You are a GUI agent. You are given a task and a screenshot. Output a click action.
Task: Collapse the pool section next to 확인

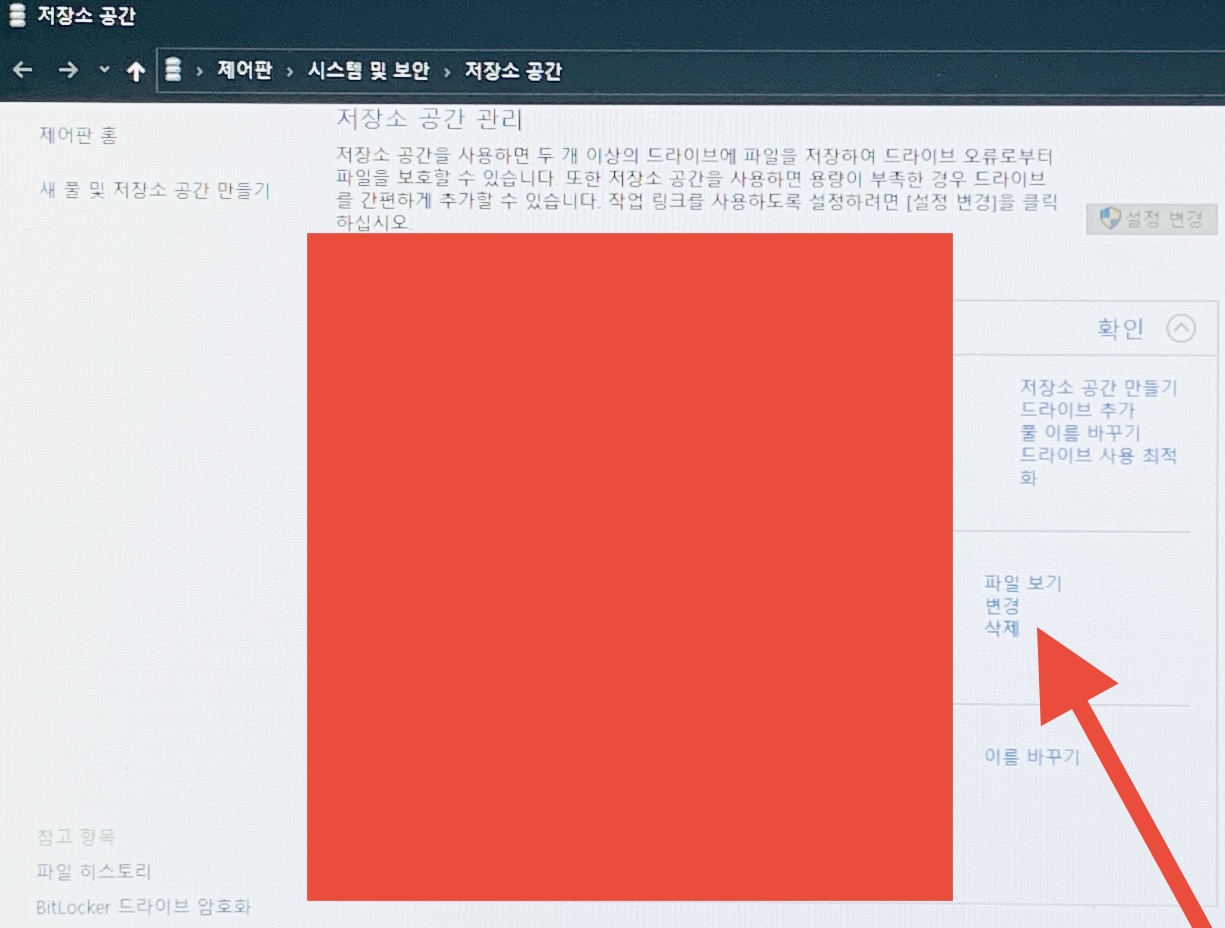point(1181,329)
